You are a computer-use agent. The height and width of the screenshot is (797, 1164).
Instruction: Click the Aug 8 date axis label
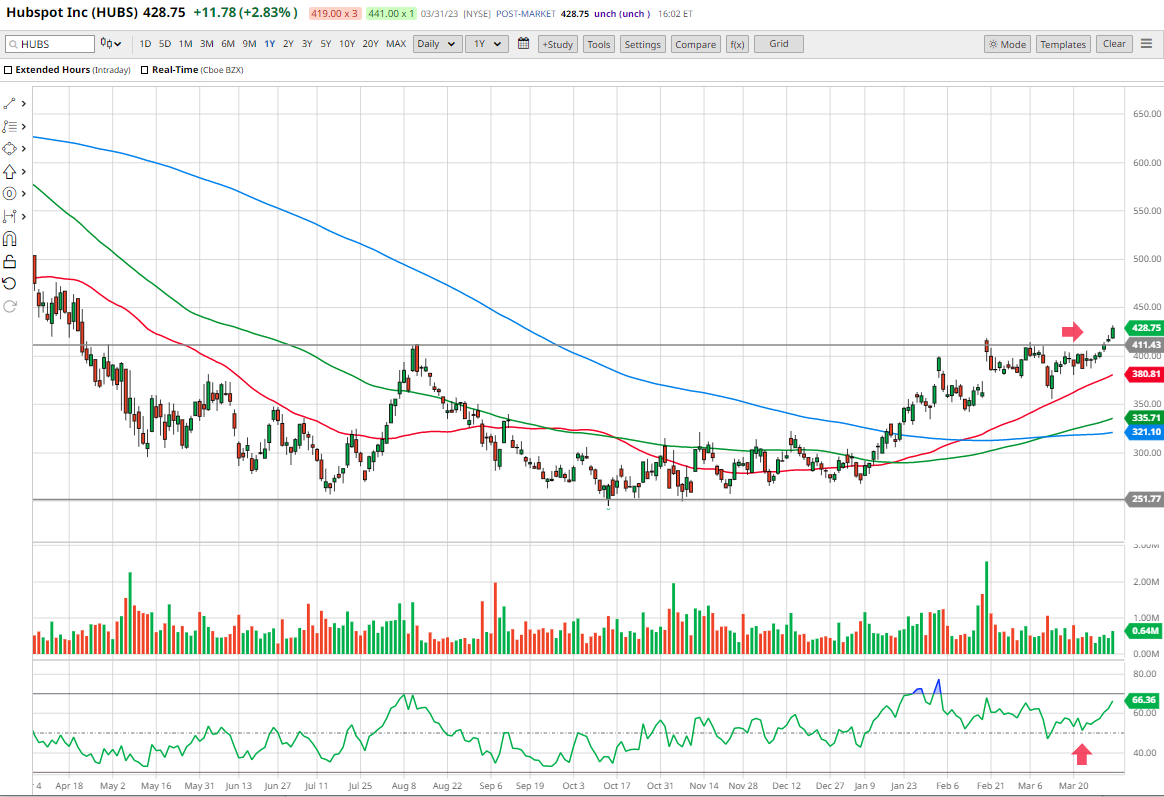point(404,785)
